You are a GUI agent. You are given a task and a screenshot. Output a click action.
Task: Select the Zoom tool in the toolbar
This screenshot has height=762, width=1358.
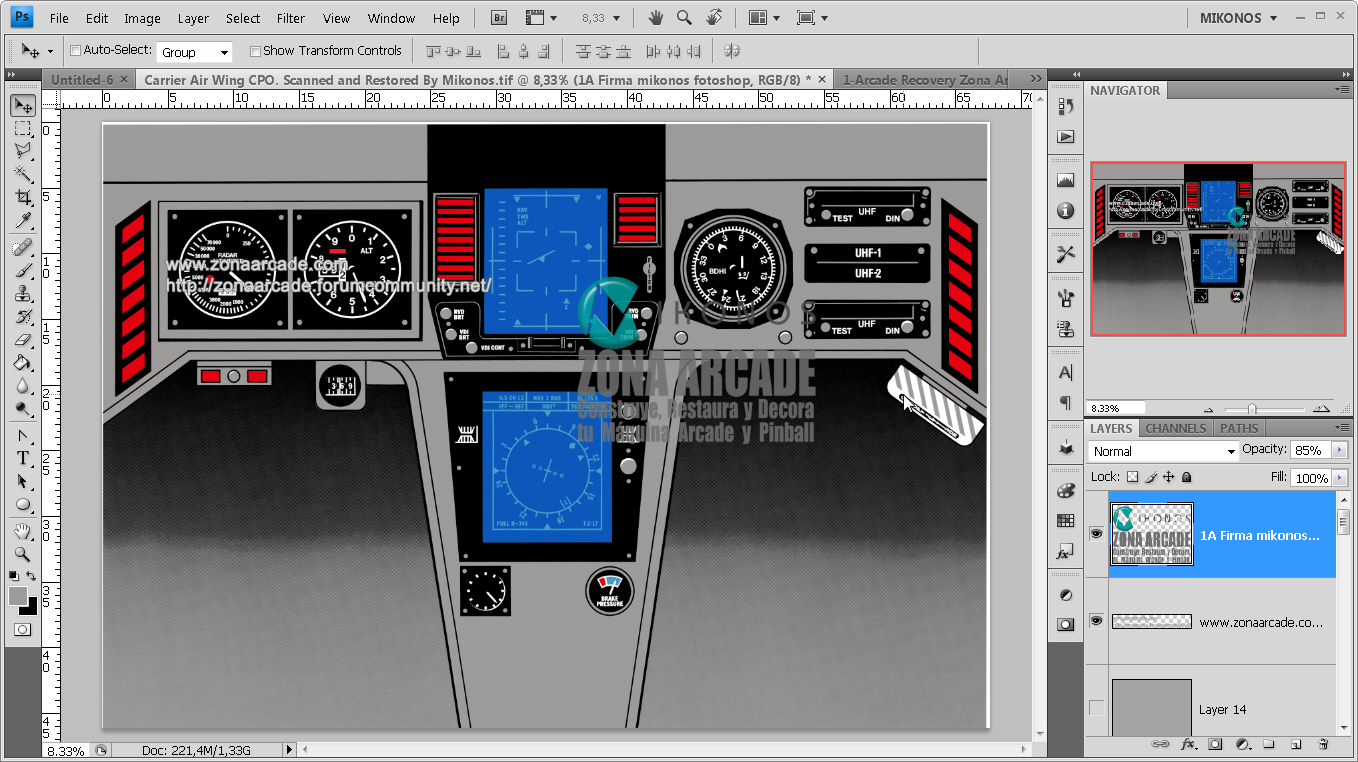point(23,554)
